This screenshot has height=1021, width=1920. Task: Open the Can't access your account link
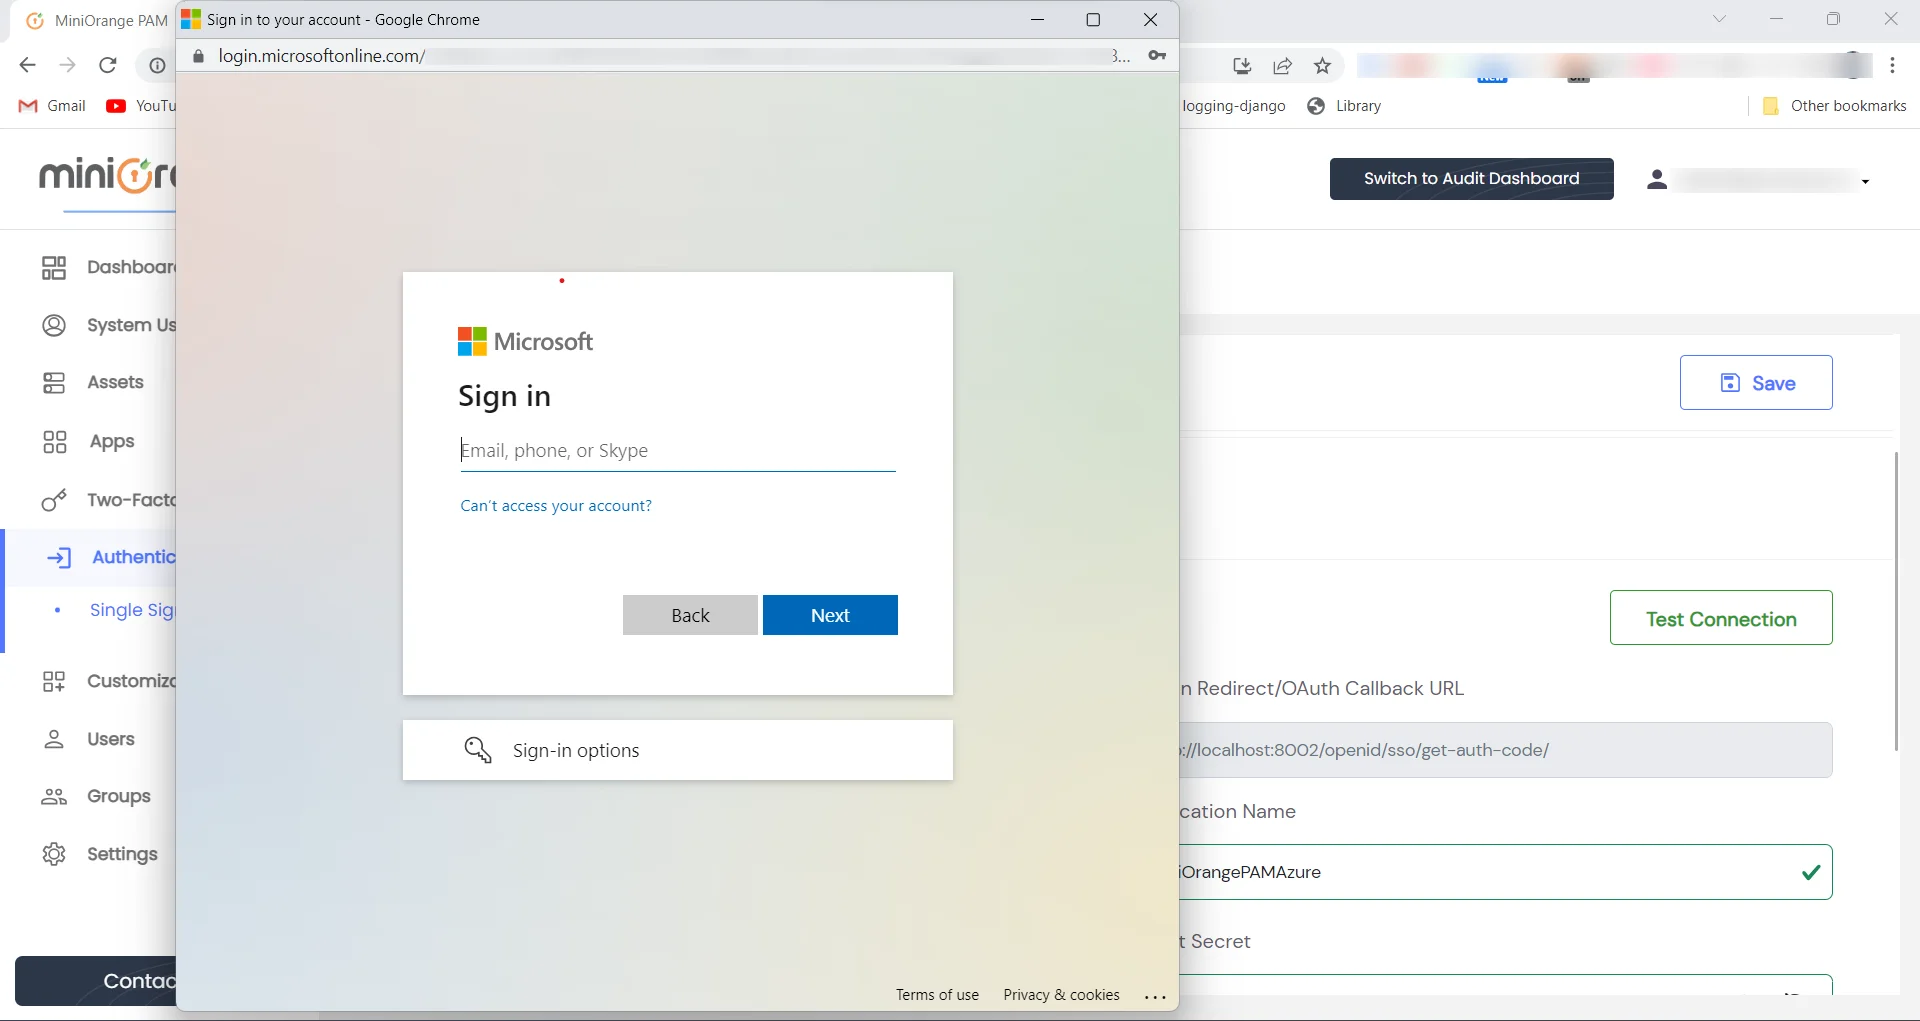(555, 505)
